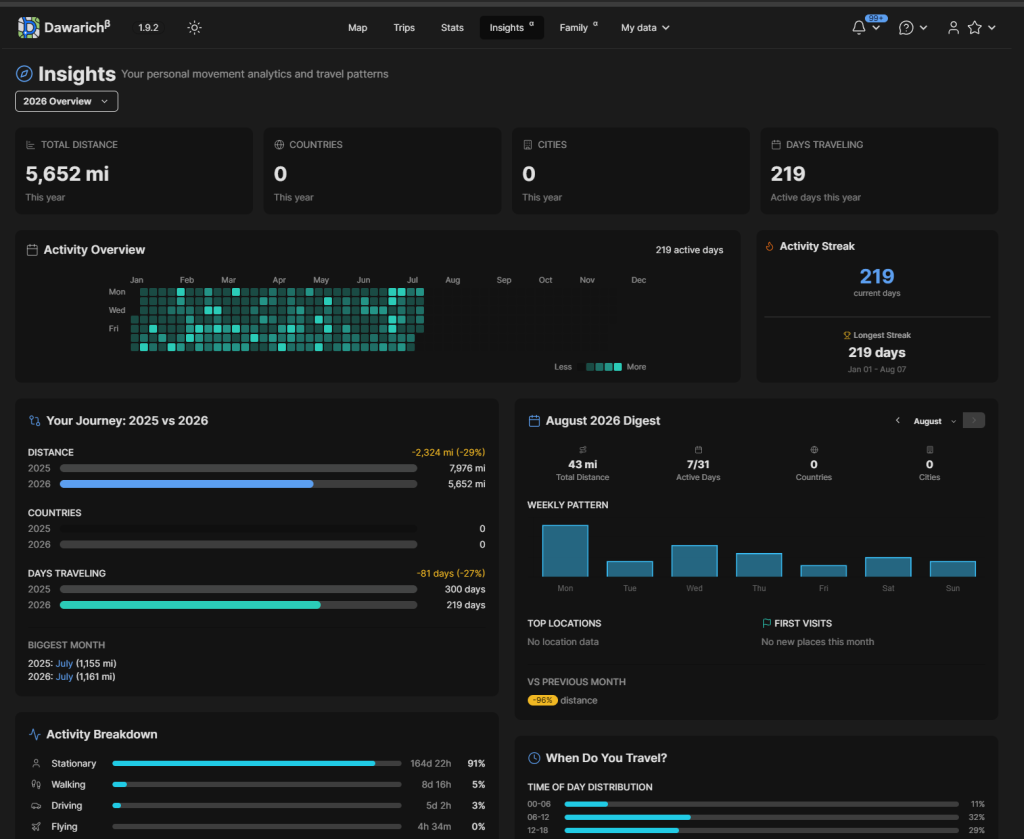1024x839 pixels.
Task: Open the August month selector
Action: pyautogui.click(x=934, y=421)
